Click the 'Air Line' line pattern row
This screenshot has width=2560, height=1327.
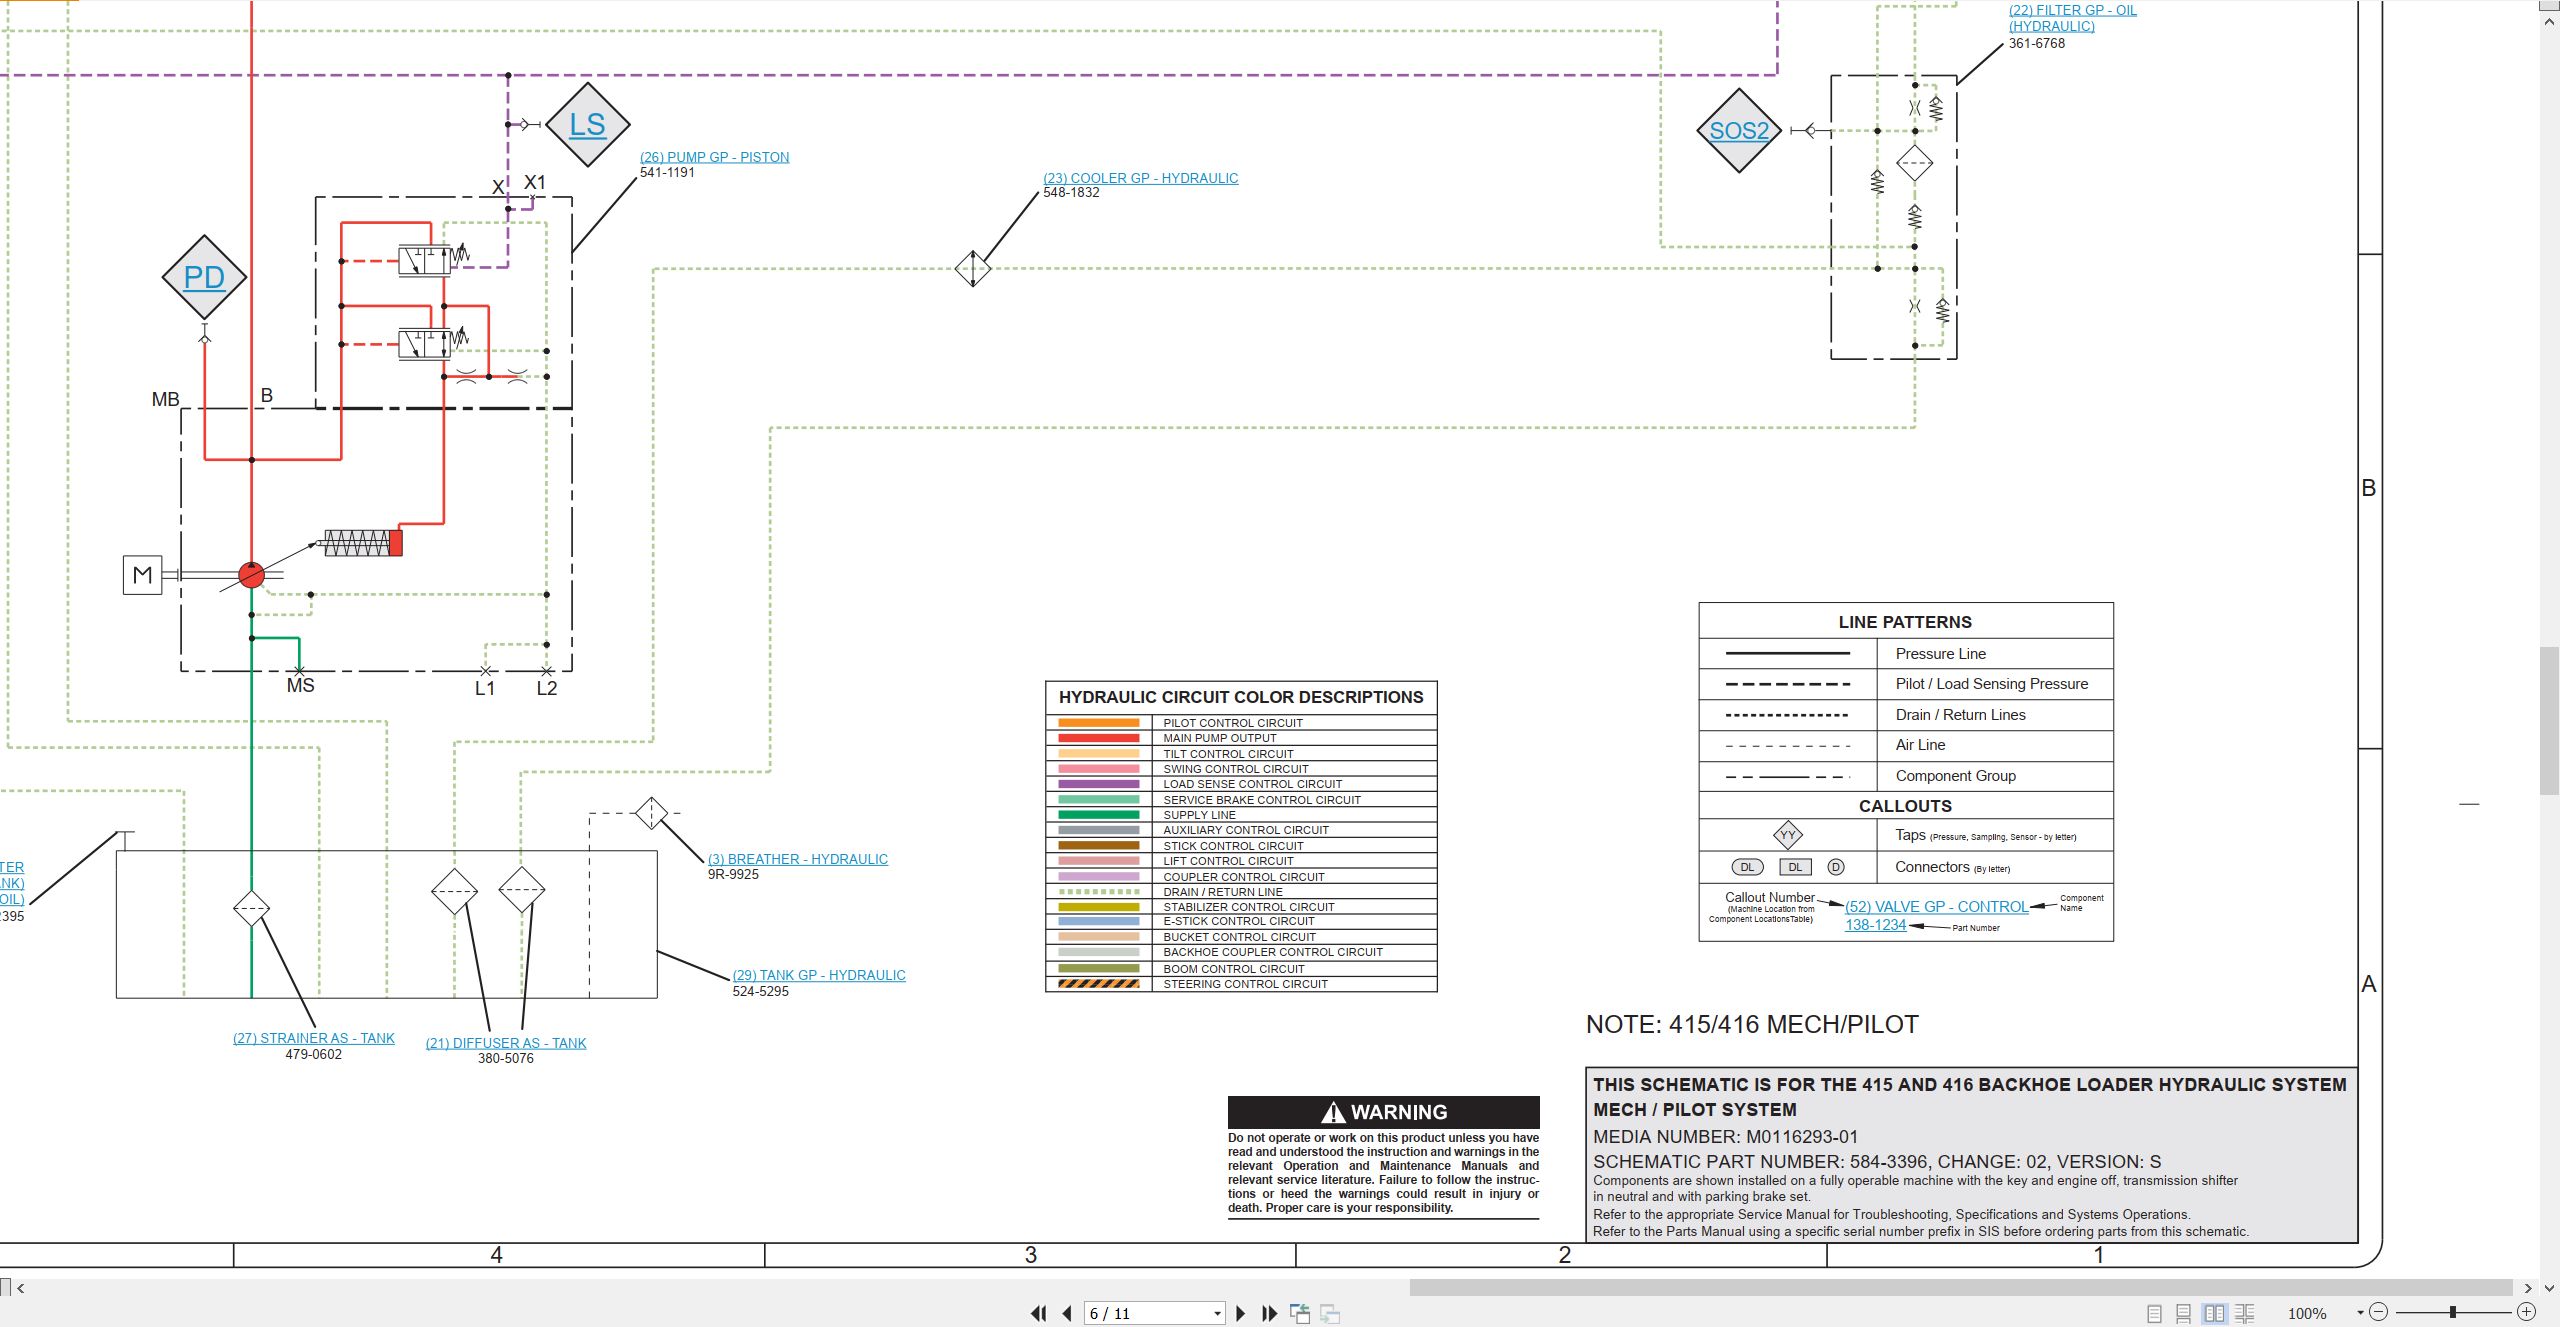tap(1905, 745)
